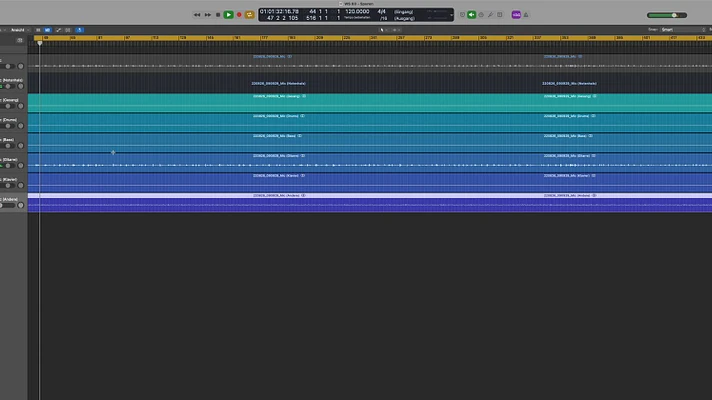Screen dimensions: 712x400
Task: Turn the Drums track pan knob
Action: pyautogui.click(x=20, y=126)
